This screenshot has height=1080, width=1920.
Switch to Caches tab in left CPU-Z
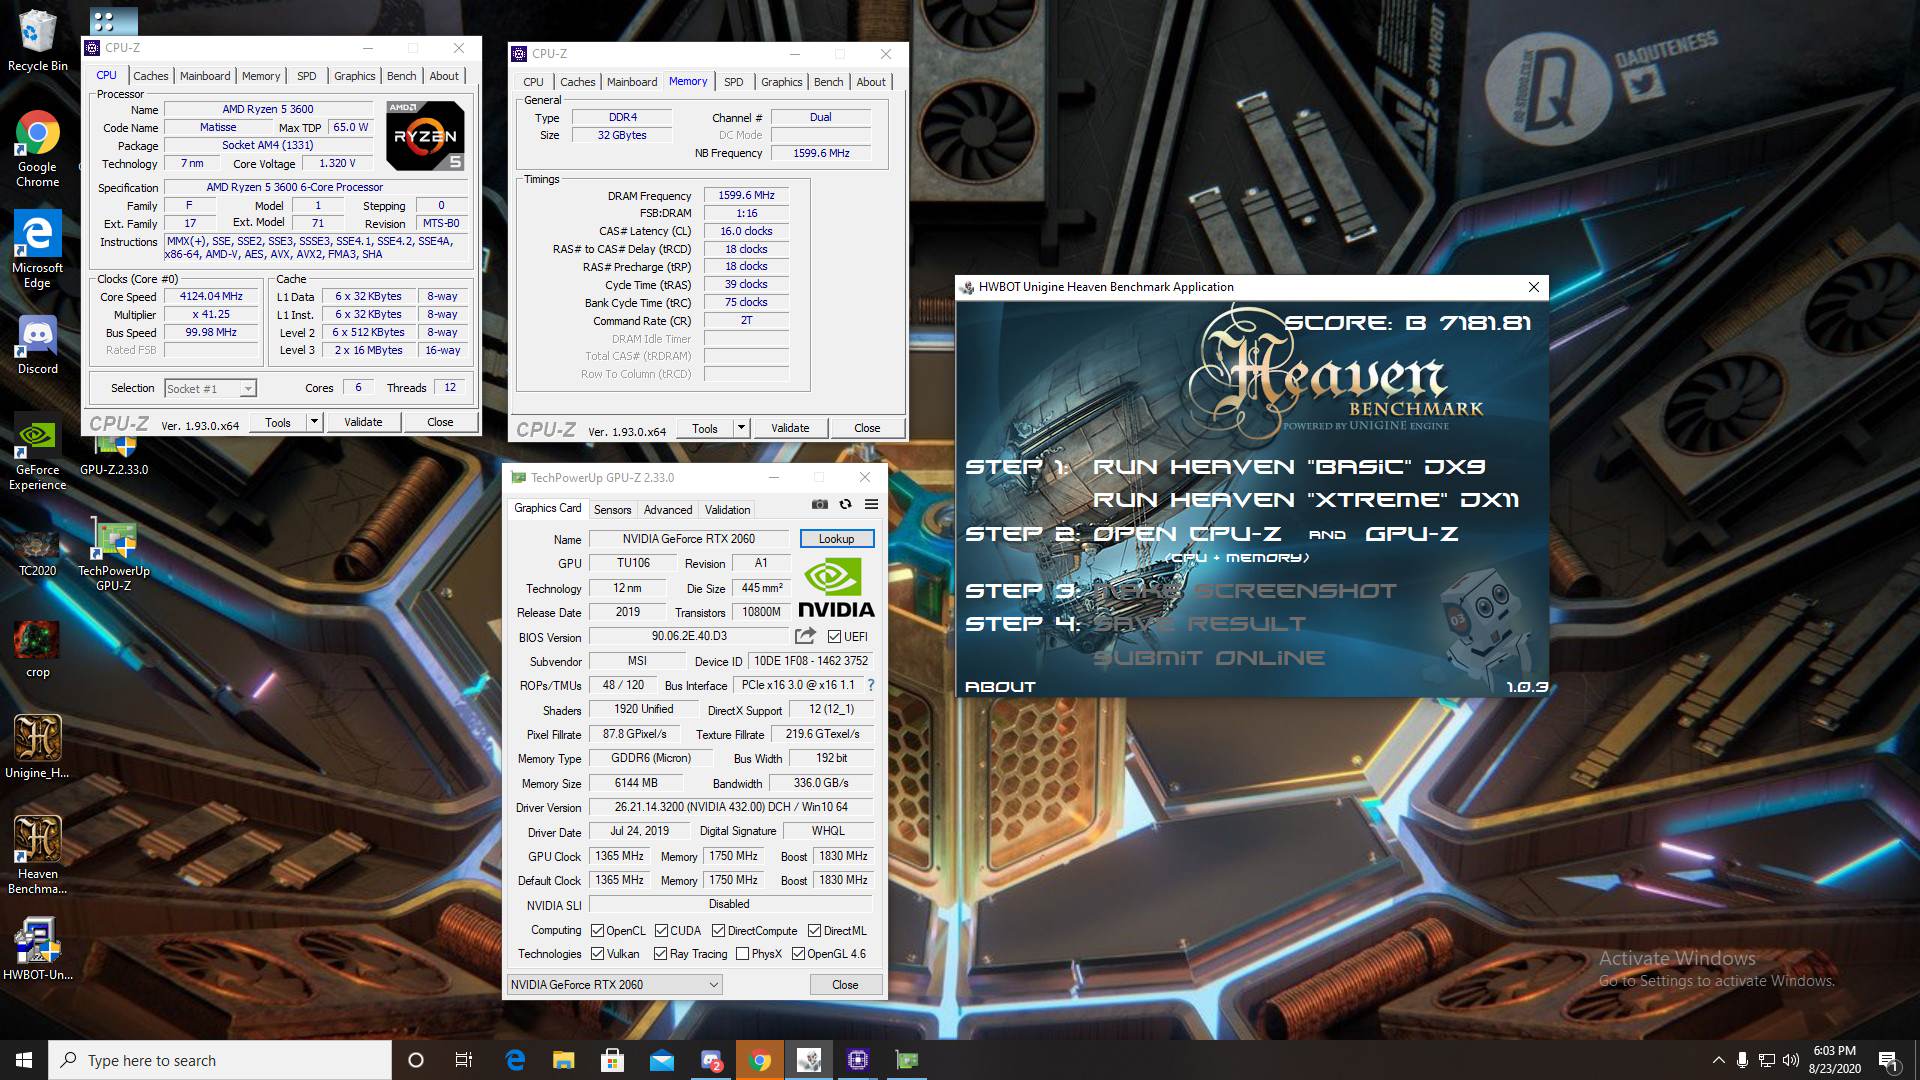pos(151,76)
